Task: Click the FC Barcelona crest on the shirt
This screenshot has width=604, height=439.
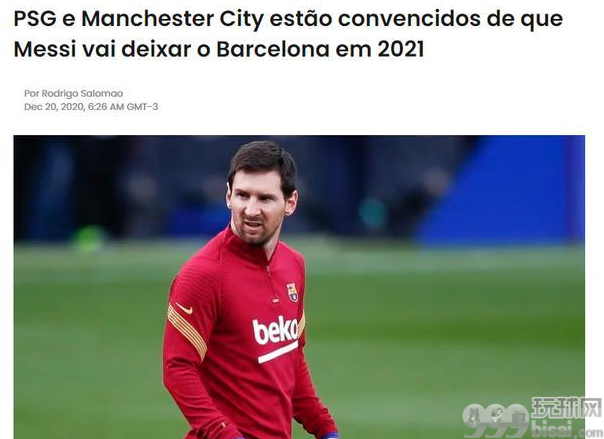Action: [x=293, y=292]
